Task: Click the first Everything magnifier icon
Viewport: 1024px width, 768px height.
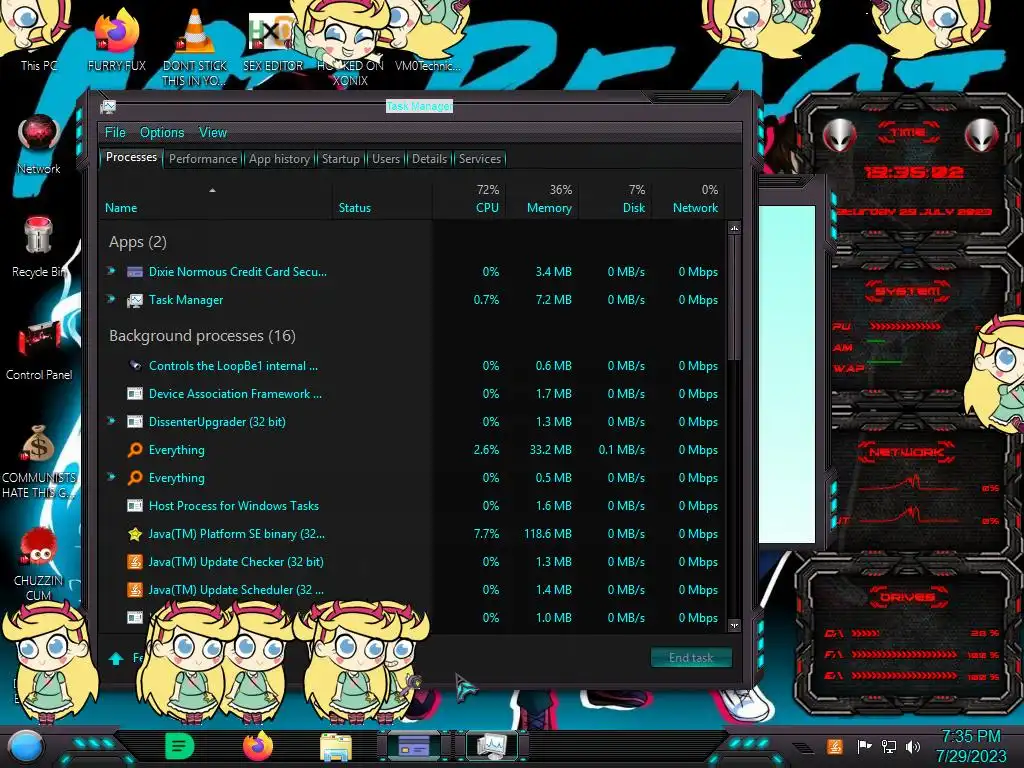Action: (135, 449)
